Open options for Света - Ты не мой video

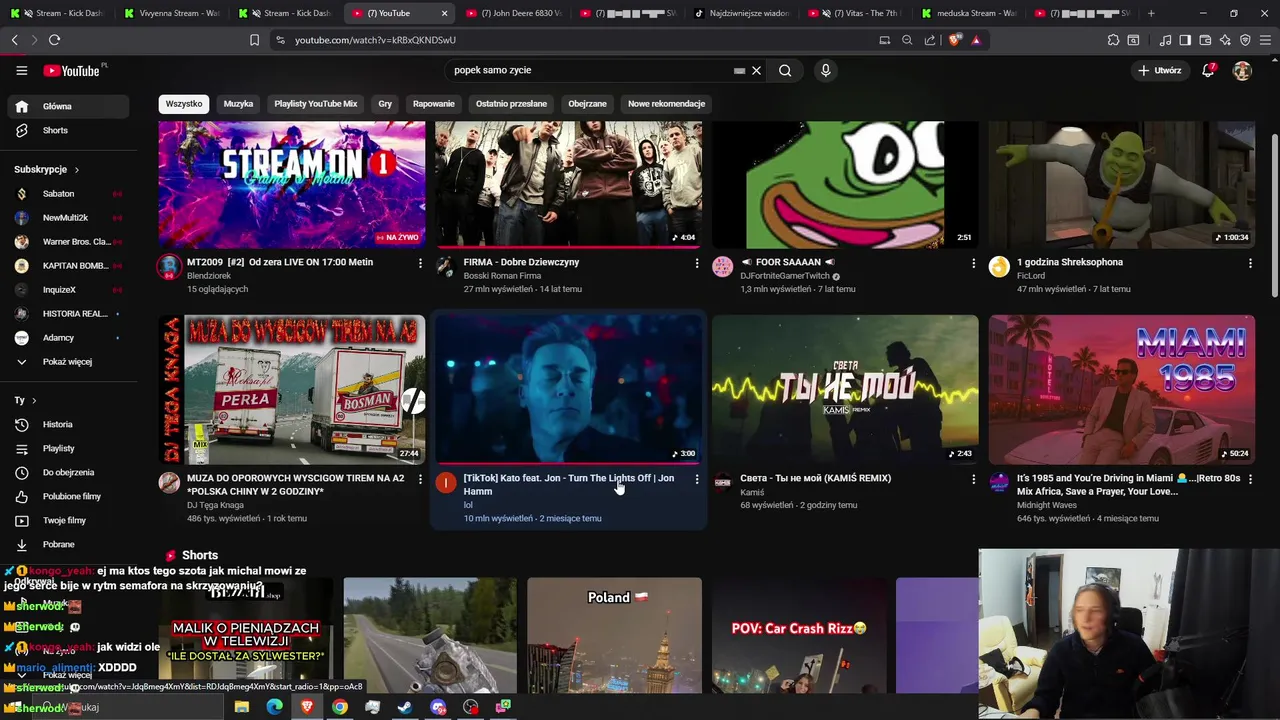973,479
